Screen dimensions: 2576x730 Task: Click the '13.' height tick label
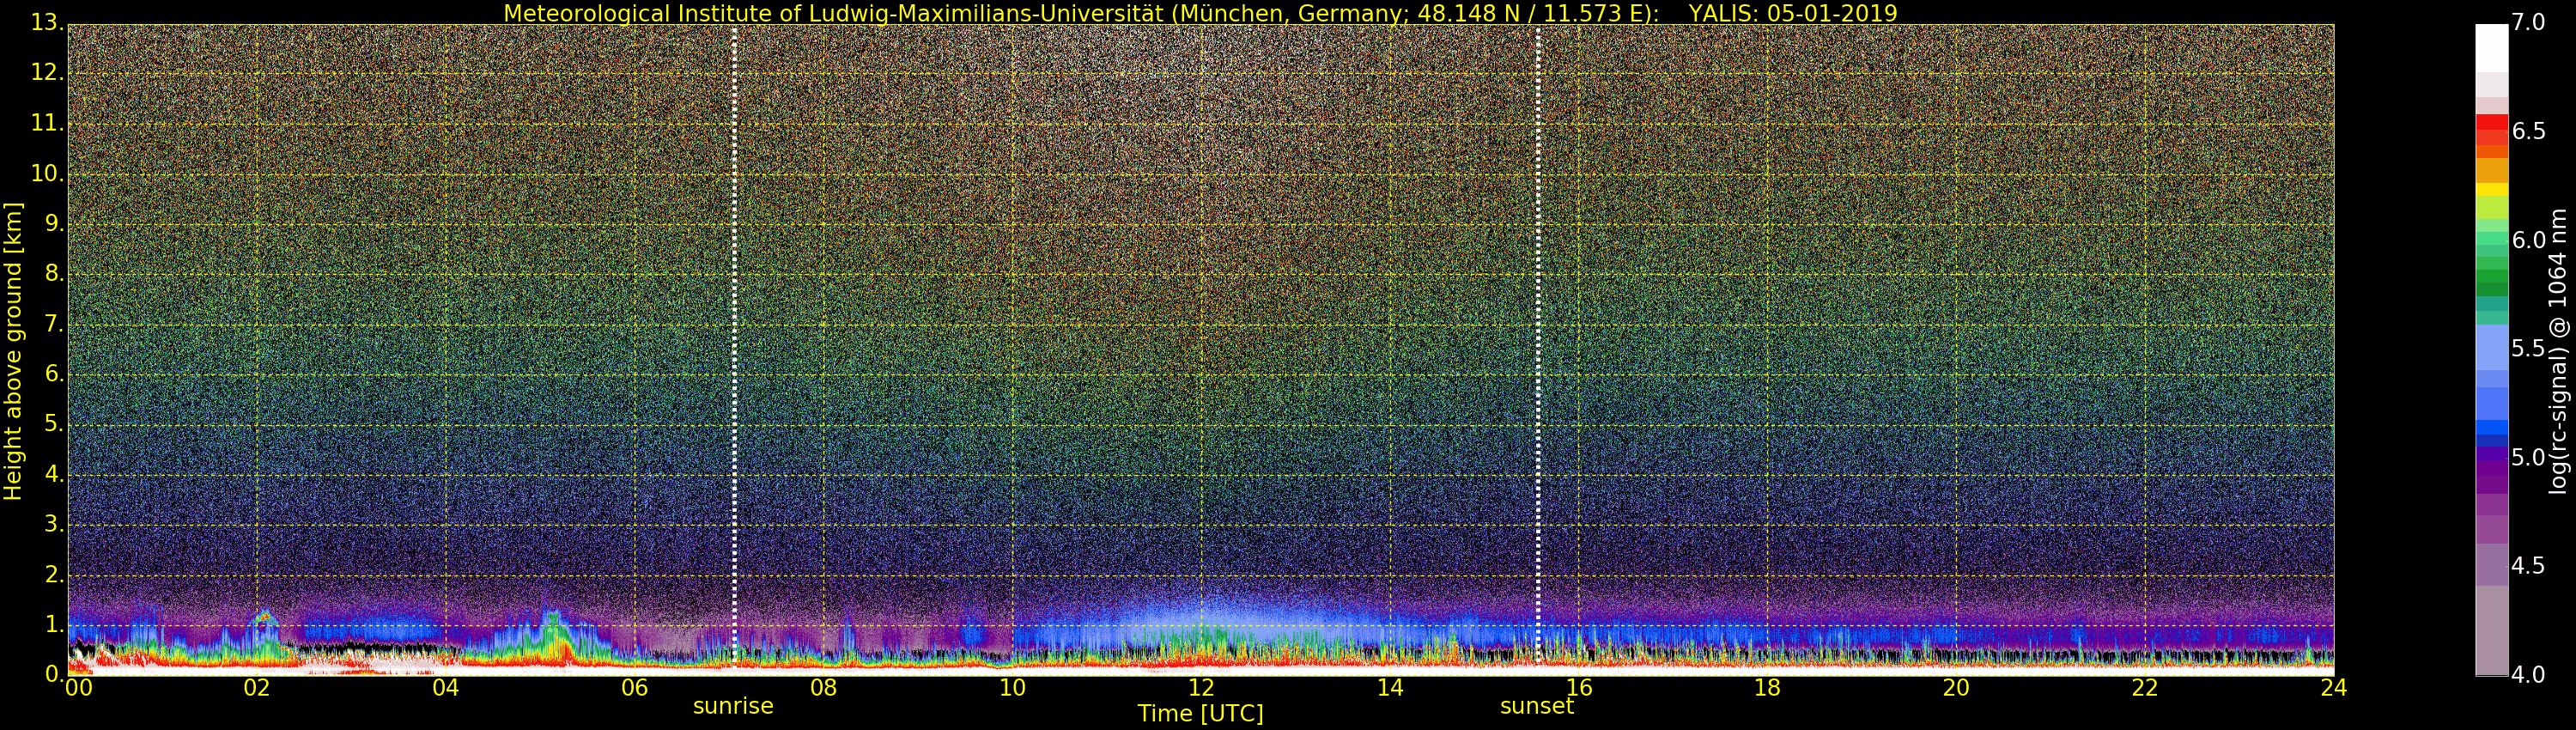point(47,22)
